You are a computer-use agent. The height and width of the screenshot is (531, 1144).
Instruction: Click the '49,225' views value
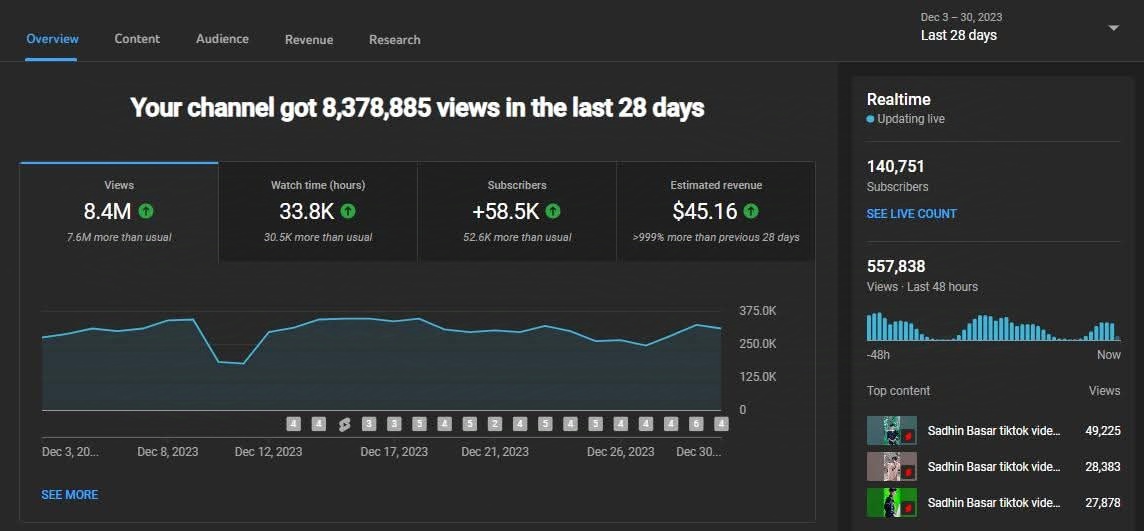1102,430
